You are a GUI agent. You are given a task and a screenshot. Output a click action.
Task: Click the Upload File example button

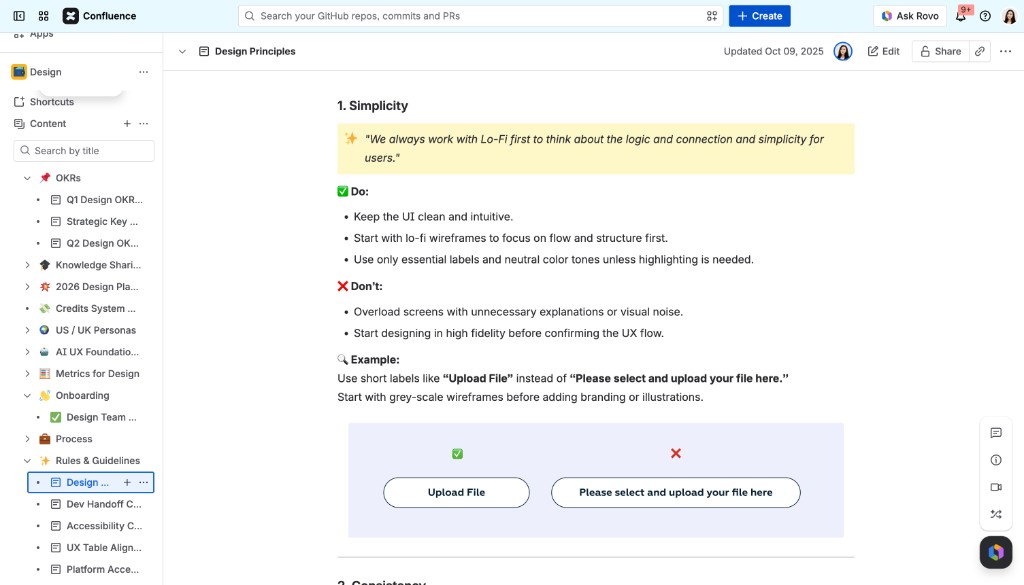(456, 492)
